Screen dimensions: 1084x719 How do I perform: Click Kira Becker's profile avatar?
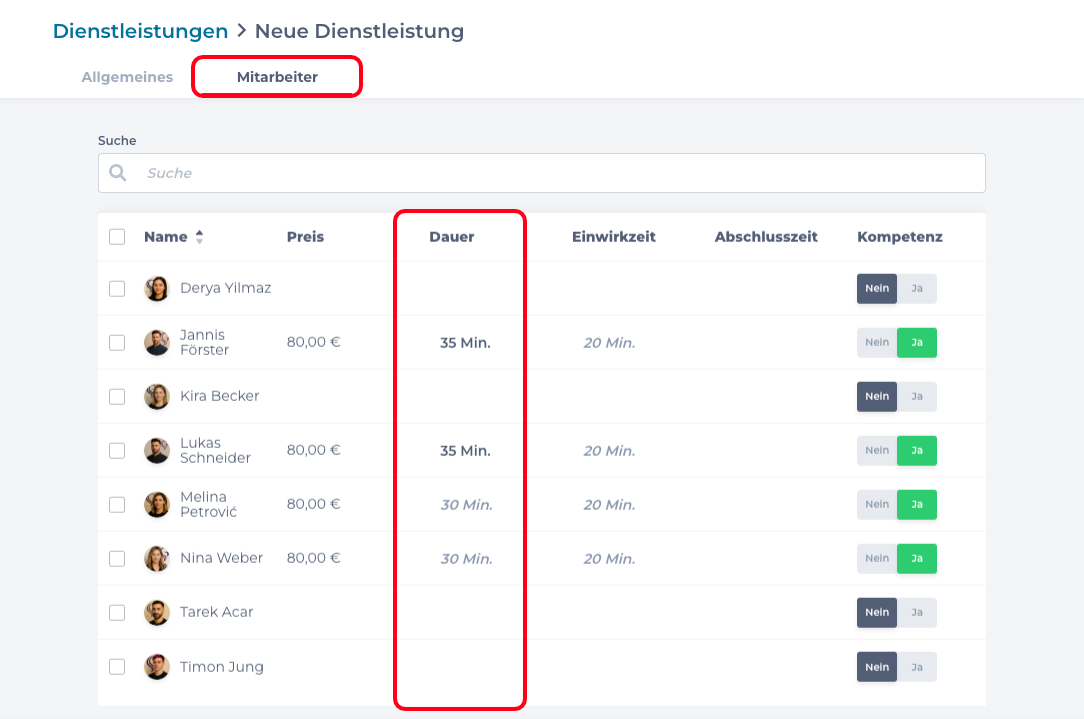tap(157, 397)
